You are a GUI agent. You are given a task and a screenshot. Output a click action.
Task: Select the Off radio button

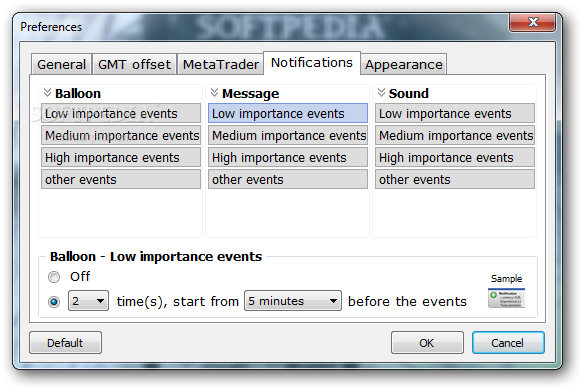[x=54, y=277]
